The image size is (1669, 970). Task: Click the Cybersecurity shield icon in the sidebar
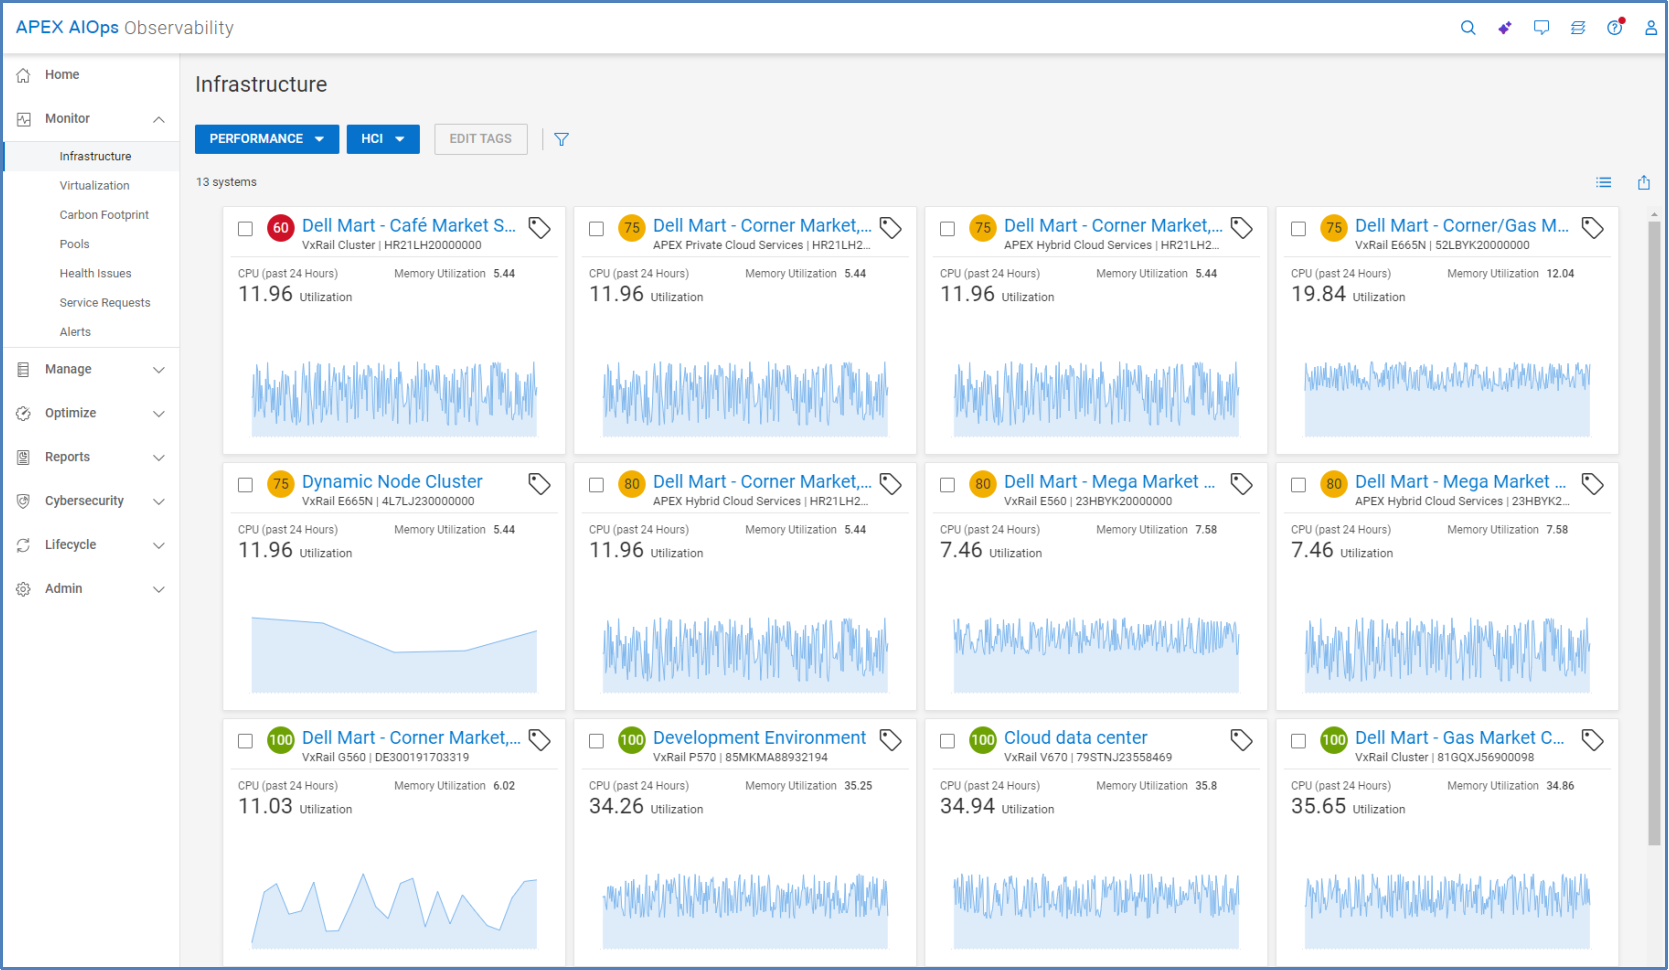point(24,501)
